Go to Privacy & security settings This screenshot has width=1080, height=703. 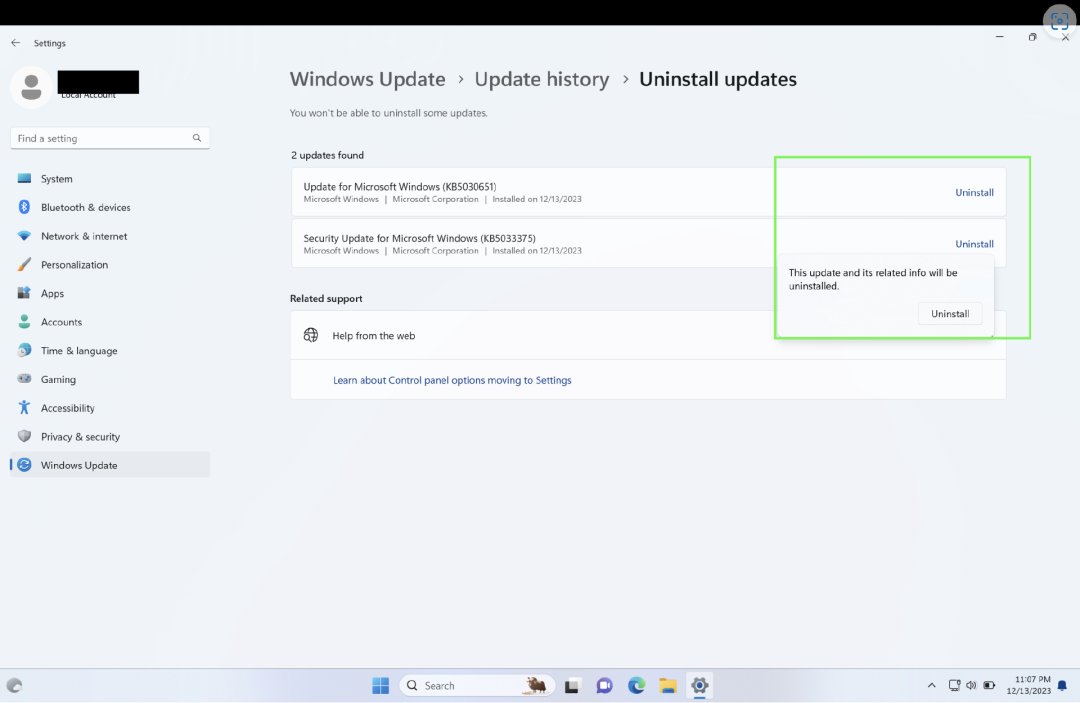coord(110,437)
